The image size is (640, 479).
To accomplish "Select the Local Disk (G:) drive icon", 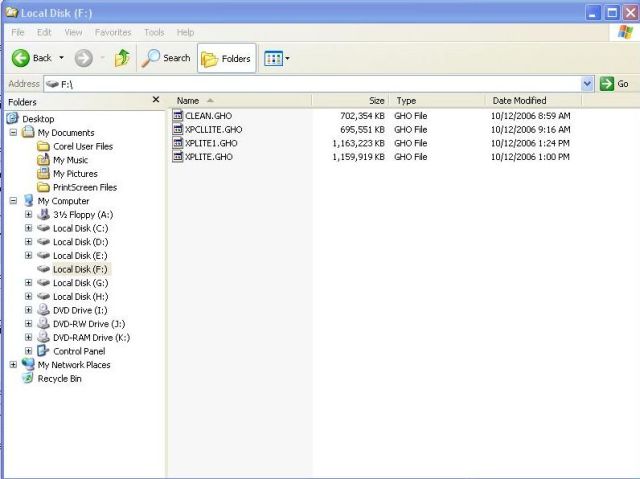I will click(x=43, y=283).
